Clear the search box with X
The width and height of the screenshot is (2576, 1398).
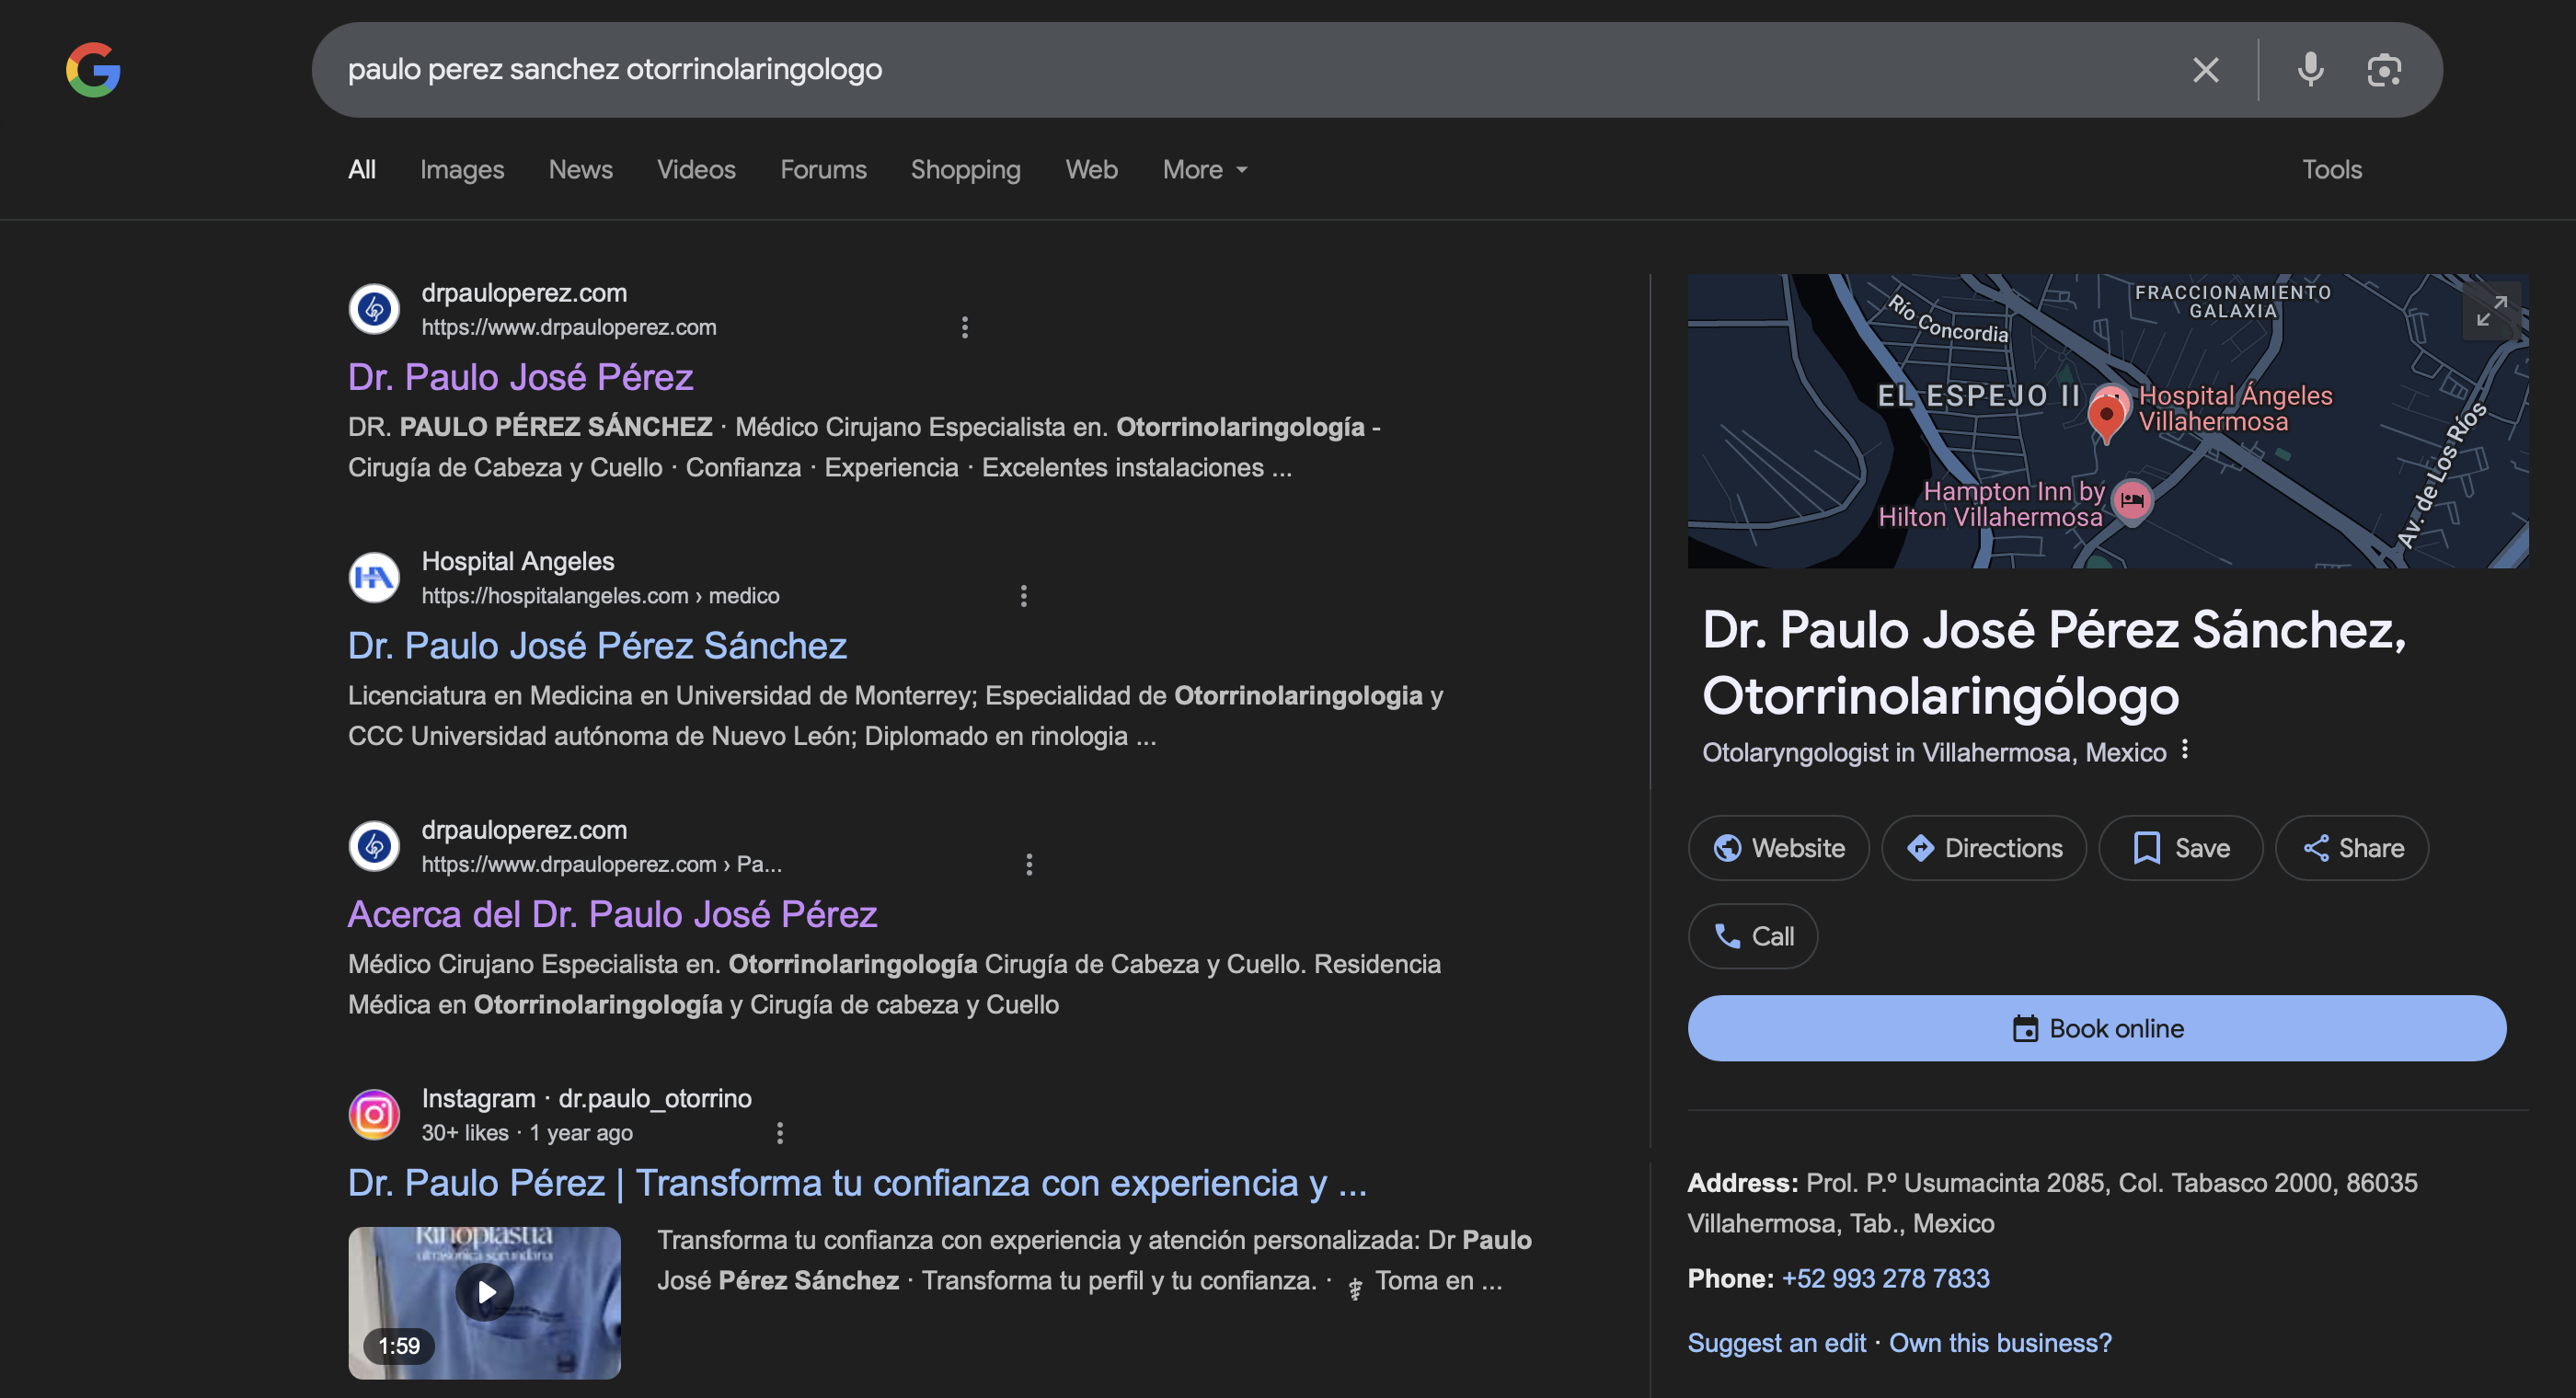pos(2205,70)
